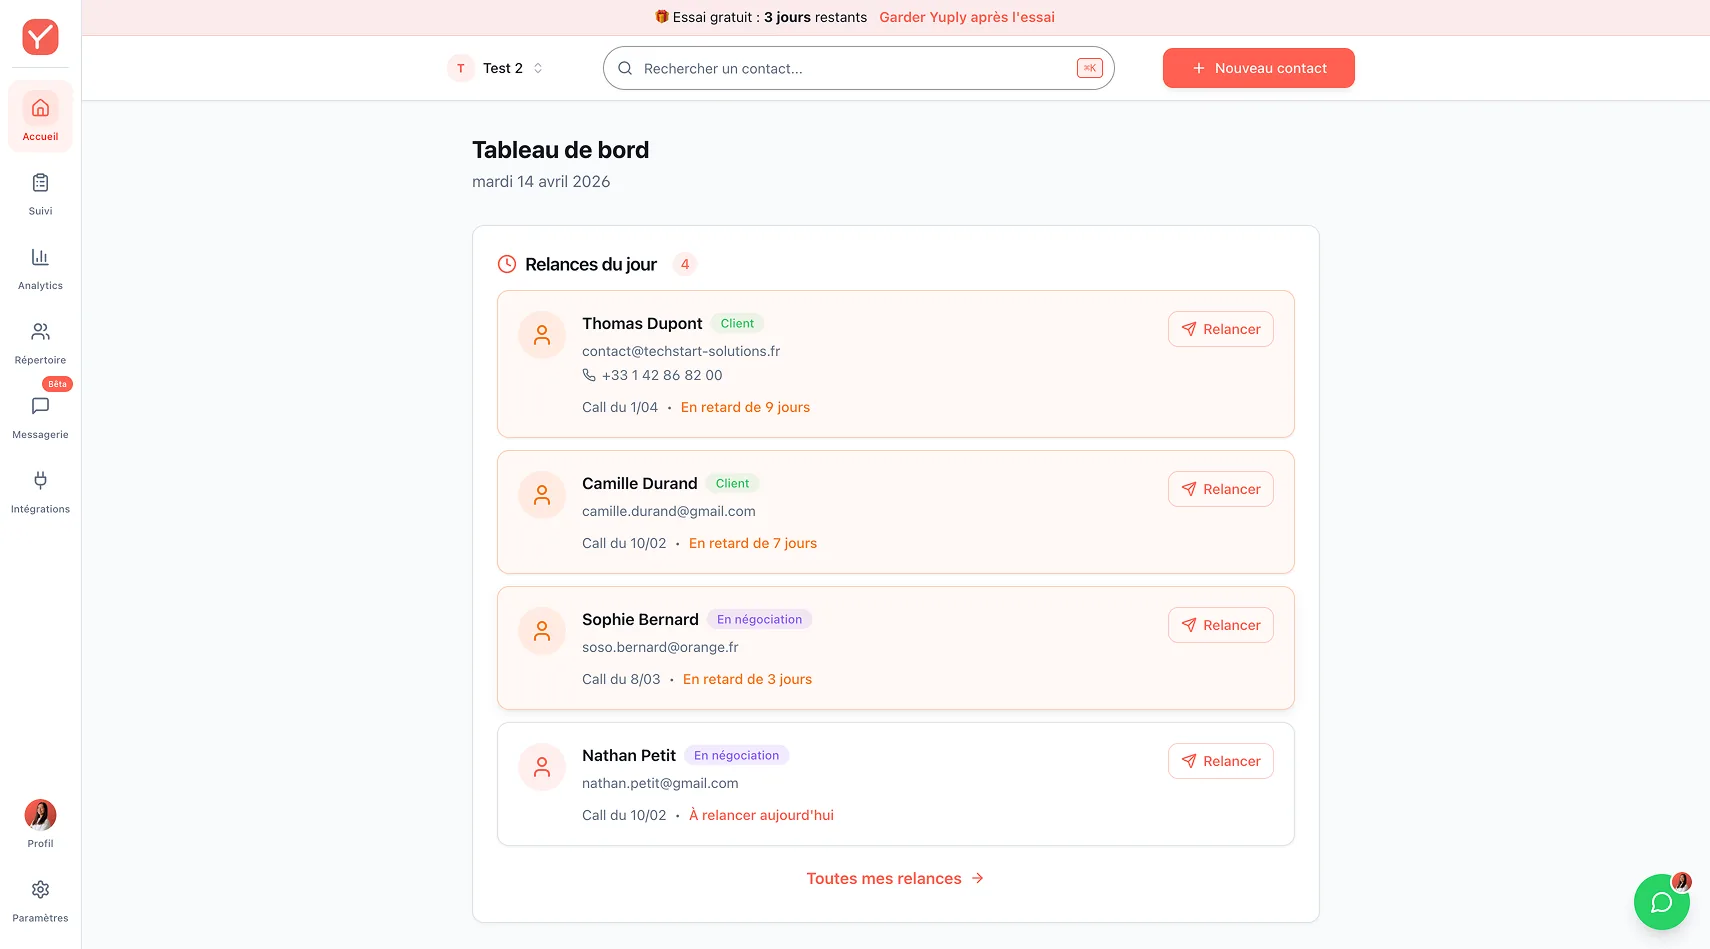1710x949 pixels.
Task: Relancer Sophie Bernard
Action: [x=1221, y=625]
